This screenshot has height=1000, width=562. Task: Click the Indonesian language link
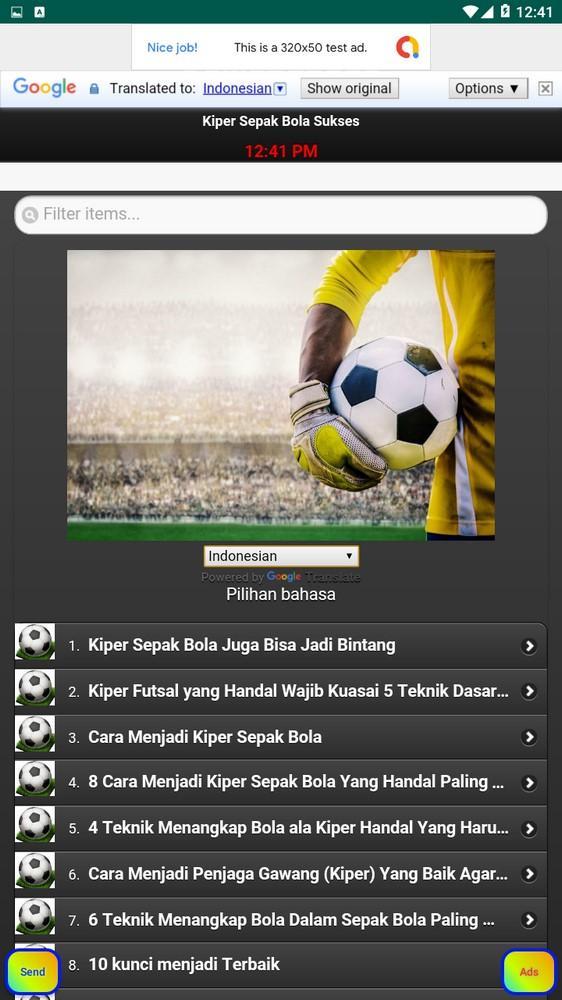pos(237,89)
